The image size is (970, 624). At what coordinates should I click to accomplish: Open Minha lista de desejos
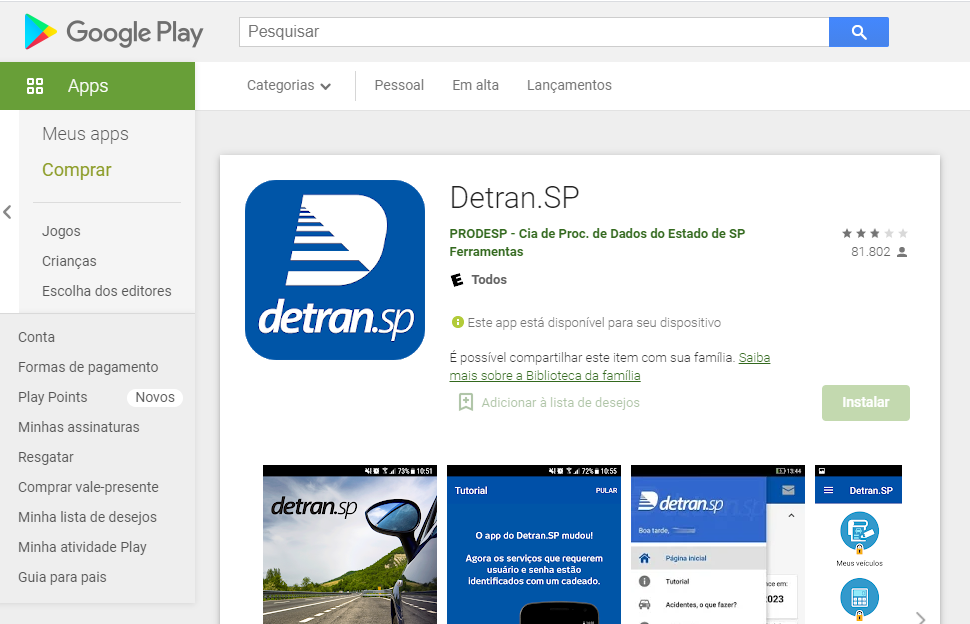(x=87, y=517)
